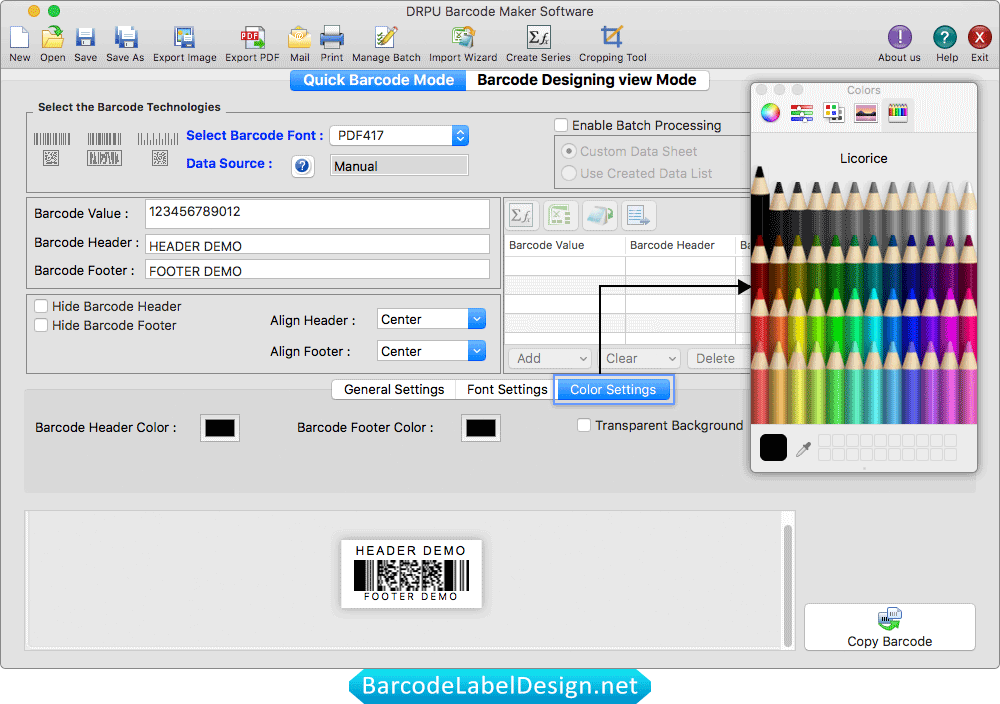Image resolution: width=1000 pixels, height=704 pixels.
Task: Open About us info
Action: tap(899, 38)
